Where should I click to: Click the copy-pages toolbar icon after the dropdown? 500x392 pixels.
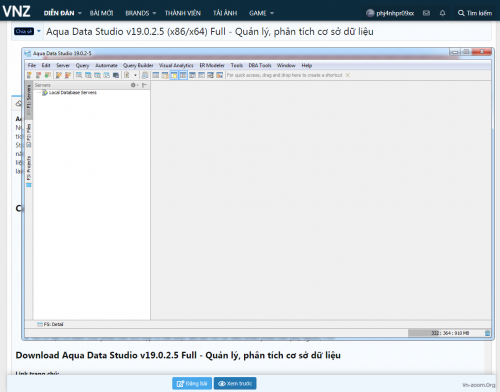click(x=145, y=75)
